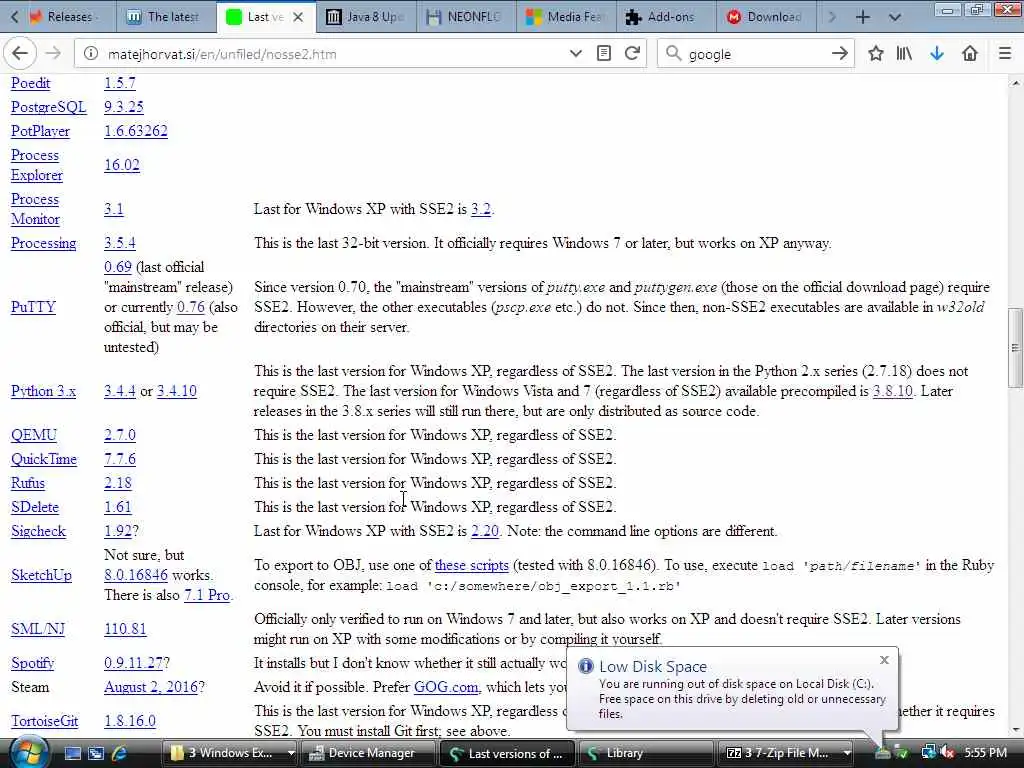This screenshot has width=1024, height=768.
Task: Open Process Explorer 16.02 version link
Action: coord(121,165)
